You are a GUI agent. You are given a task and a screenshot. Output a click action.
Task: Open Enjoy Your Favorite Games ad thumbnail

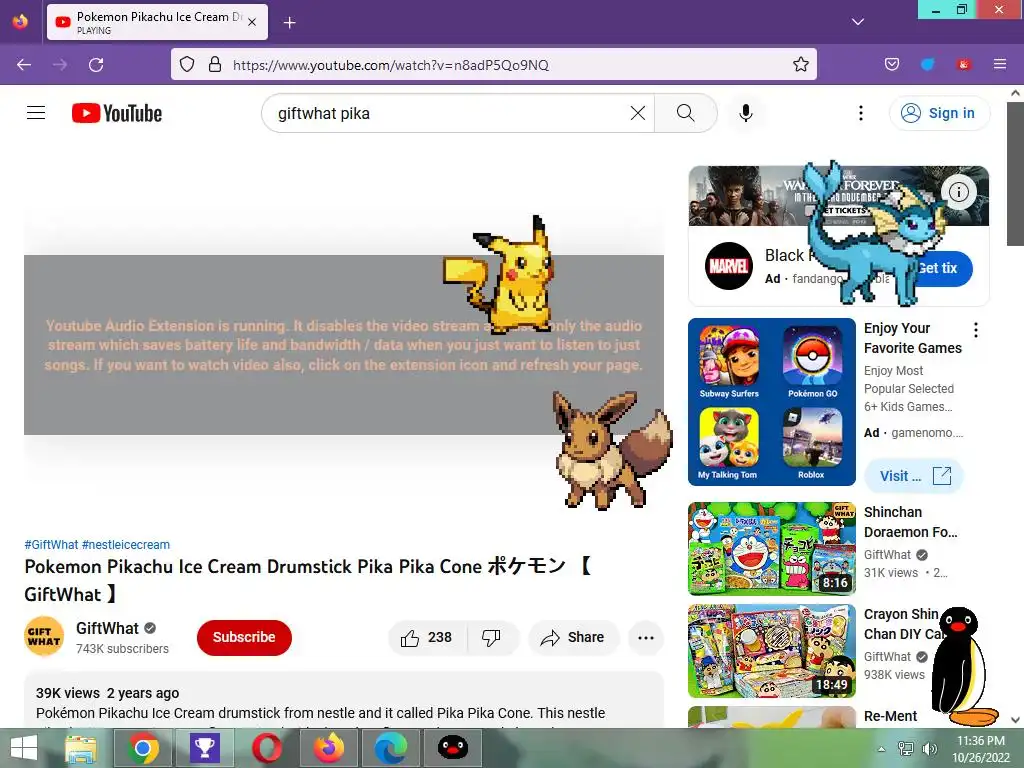(772, 402)
